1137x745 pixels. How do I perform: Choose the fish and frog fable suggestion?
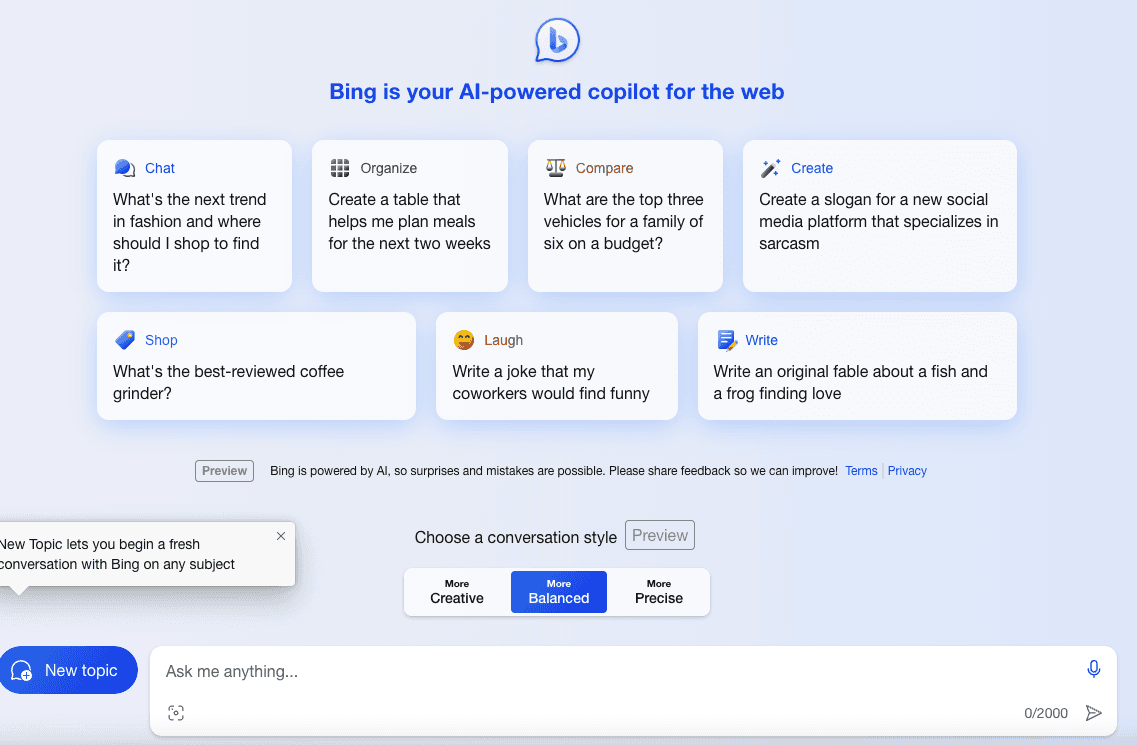pyautogui.click(x=857, y=366)
